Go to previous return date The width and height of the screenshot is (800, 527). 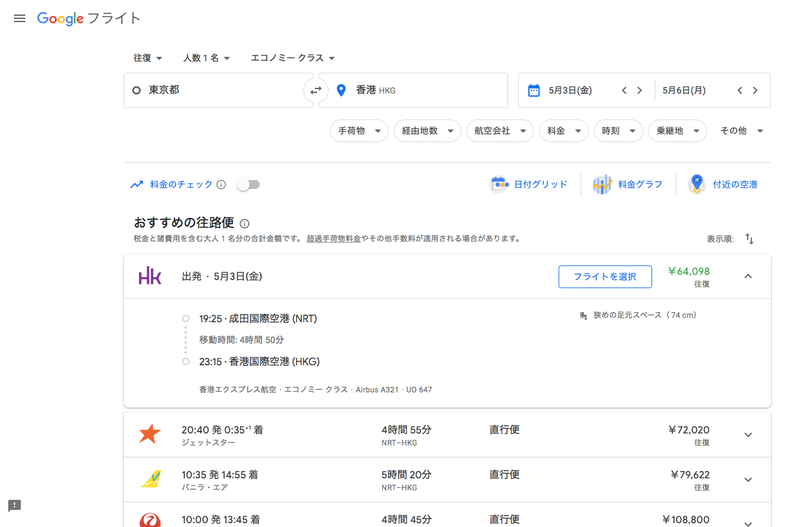click(740, 90)
